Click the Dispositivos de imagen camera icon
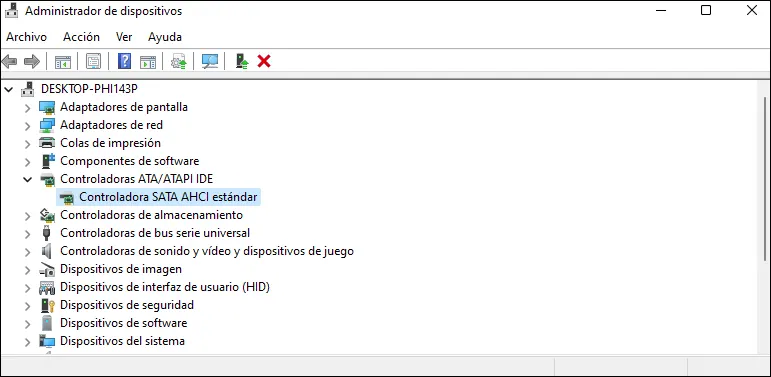 click(x=47, y=269)
